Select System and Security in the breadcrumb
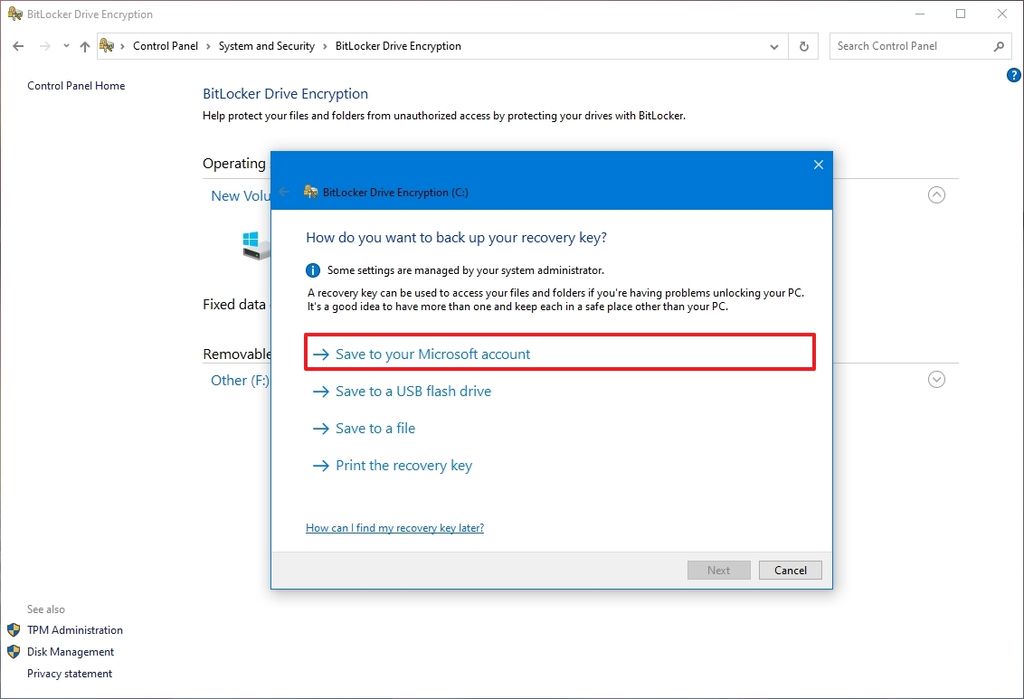 (x=265, y=46)
